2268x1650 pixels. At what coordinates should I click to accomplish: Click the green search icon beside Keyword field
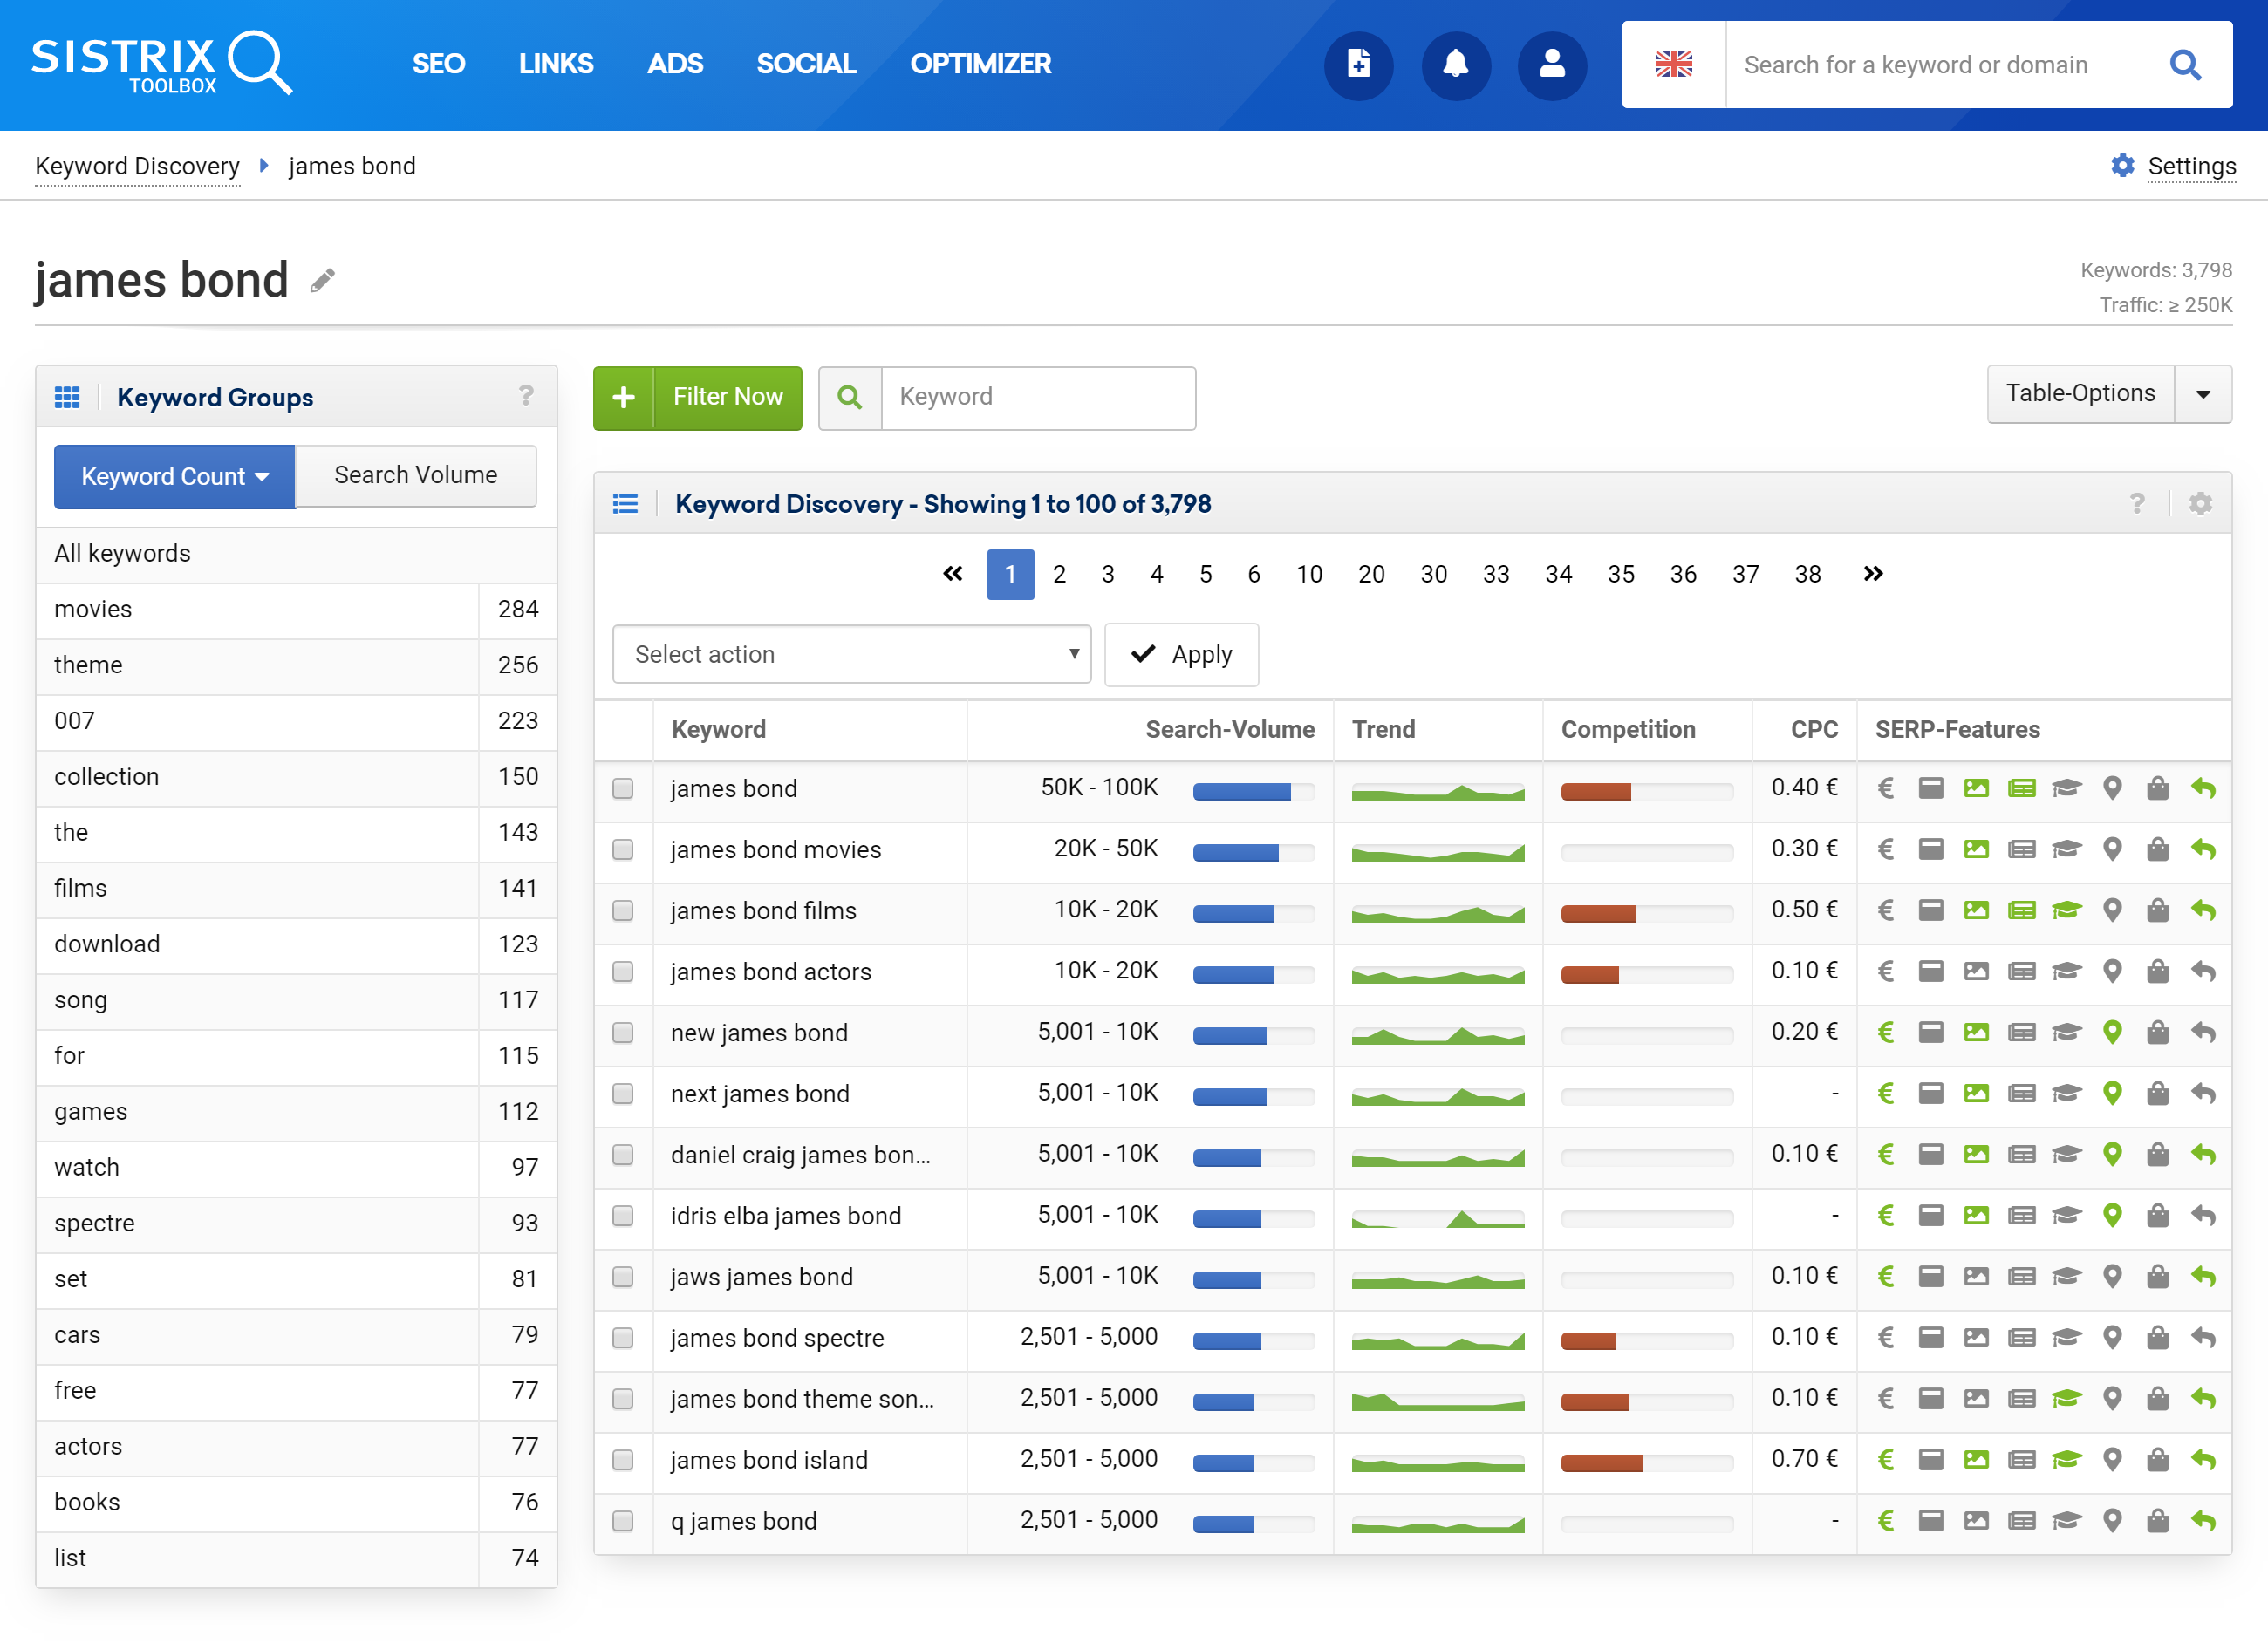850,397
